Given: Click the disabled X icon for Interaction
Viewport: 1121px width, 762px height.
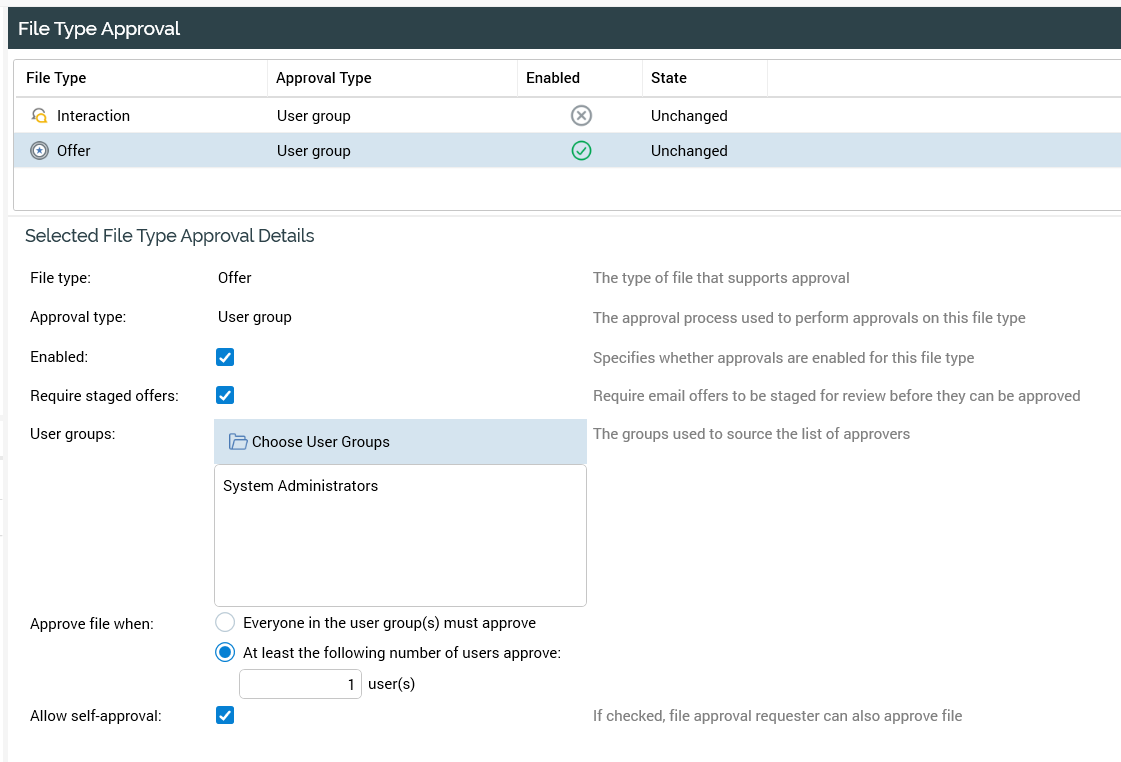Looking at the screenshot, I should (x=581, y=116).
